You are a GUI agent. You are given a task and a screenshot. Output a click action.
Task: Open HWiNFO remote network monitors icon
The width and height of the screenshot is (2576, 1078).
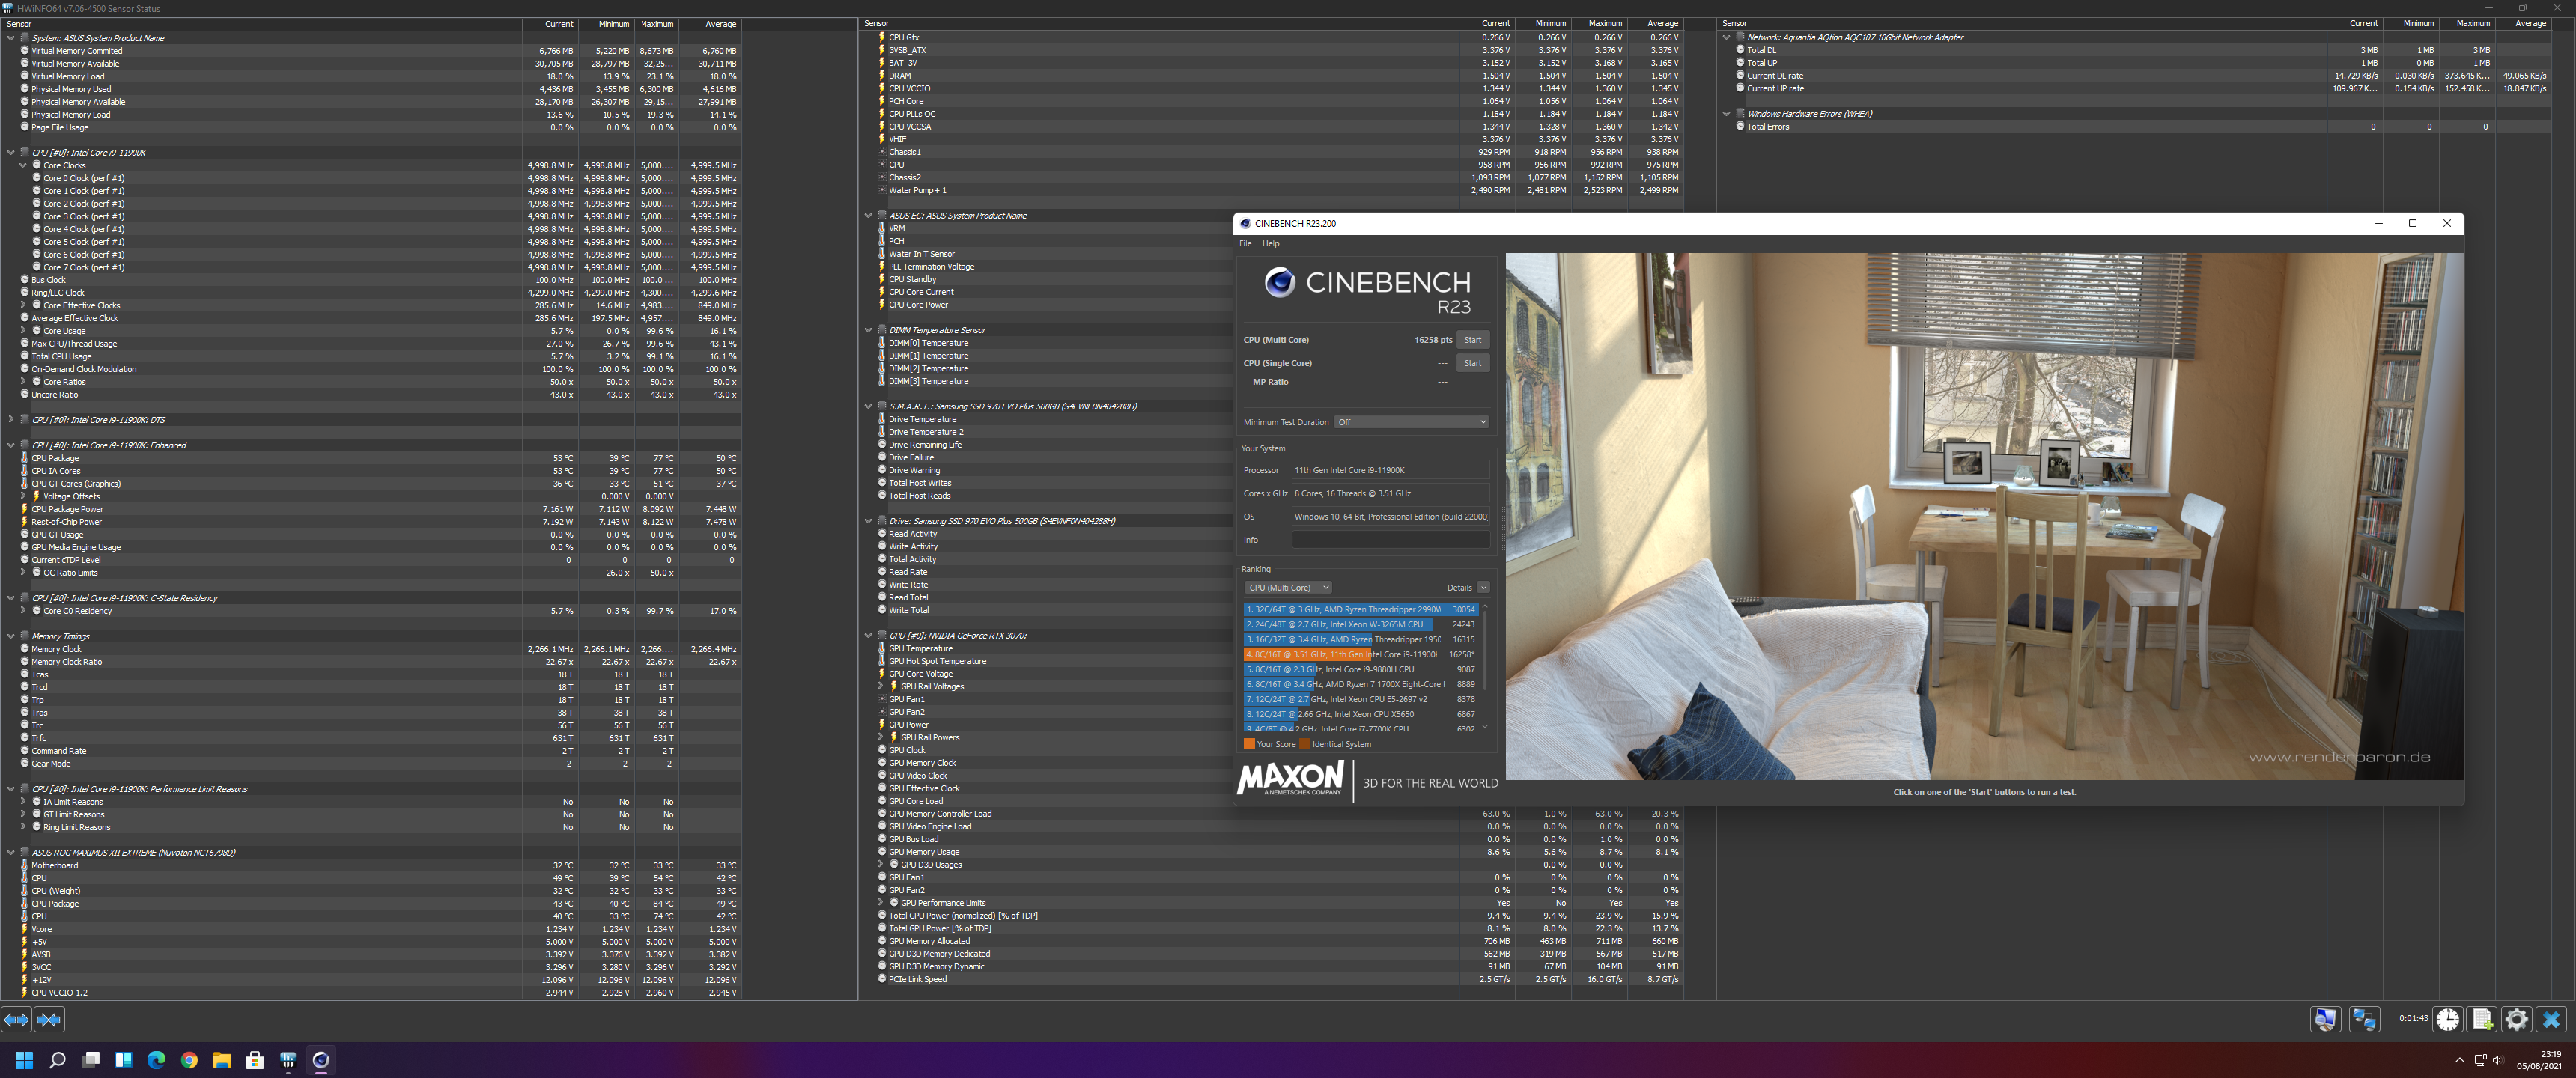tap(2364, 1019)
